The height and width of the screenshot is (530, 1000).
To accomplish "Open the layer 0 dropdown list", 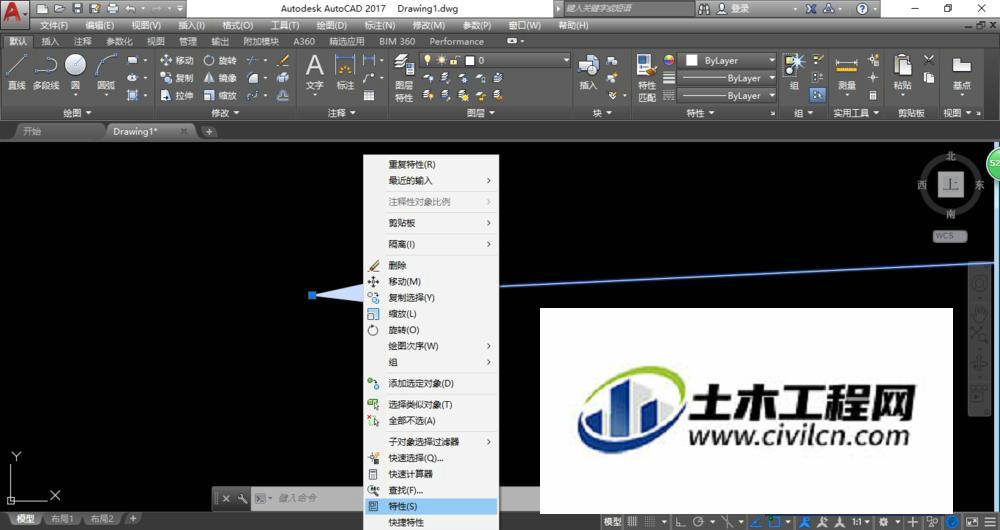I will (x=565, y=60).
